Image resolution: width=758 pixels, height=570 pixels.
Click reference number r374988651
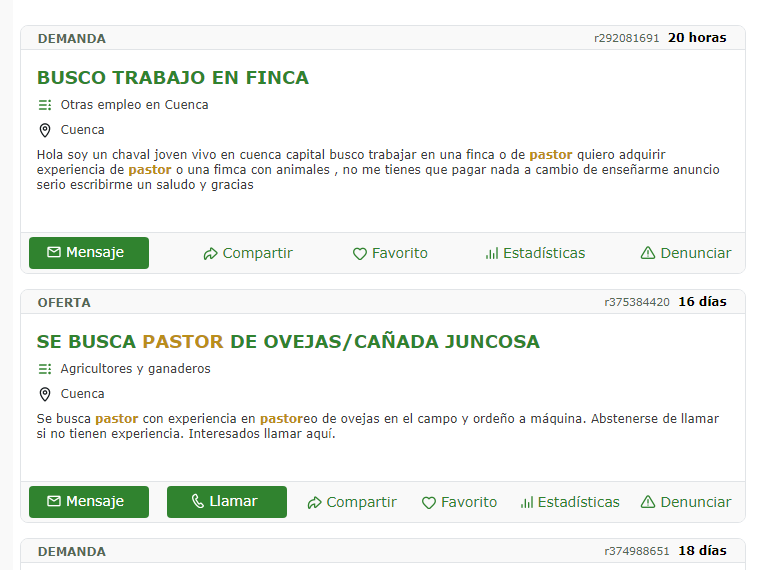tap(637, 552)
